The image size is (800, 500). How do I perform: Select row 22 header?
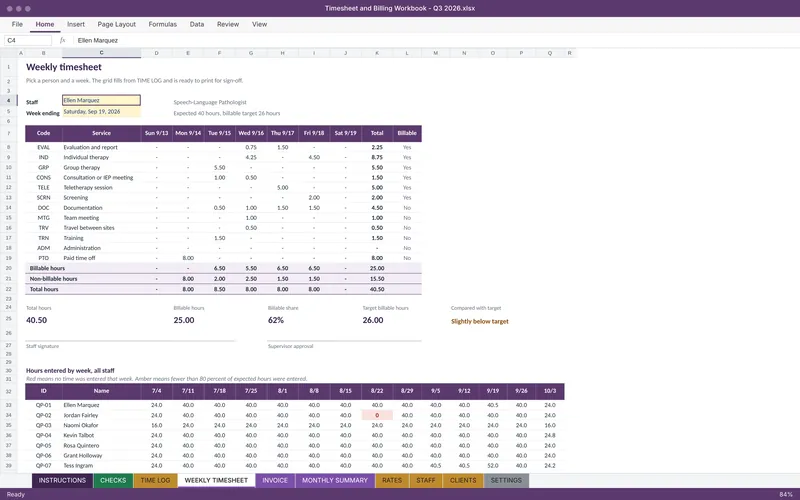pyautogui.click(x=9, y=289)
